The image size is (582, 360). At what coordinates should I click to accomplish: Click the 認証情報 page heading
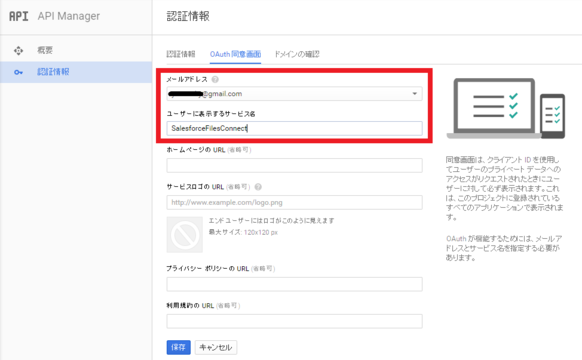tap(188, 16)
